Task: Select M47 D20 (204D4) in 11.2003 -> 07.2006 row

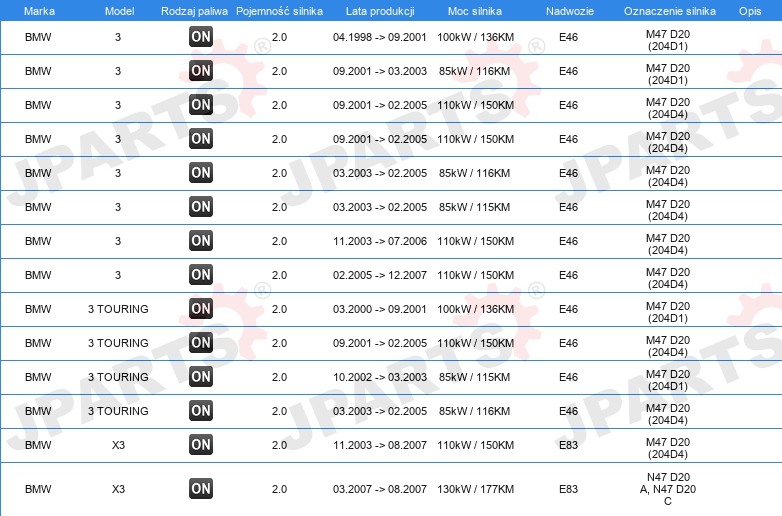Action: pos(668,244)
